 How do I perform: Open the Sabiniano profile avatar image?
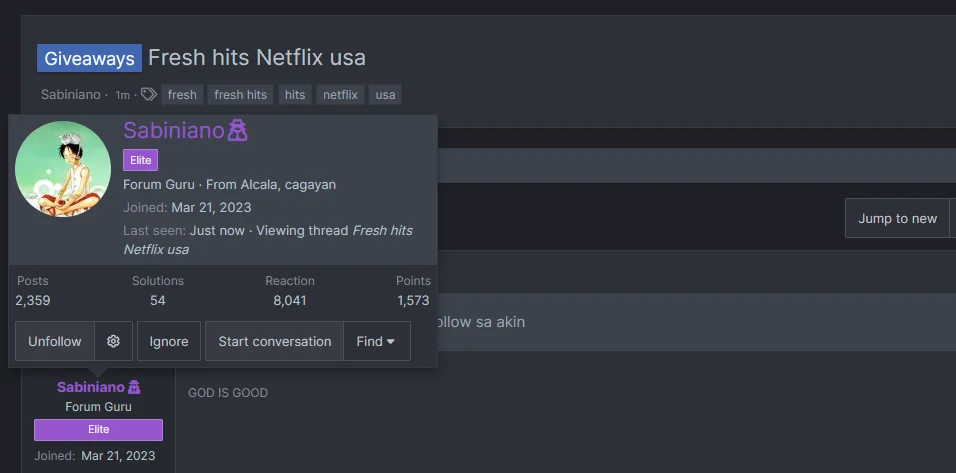coord(63,169)
